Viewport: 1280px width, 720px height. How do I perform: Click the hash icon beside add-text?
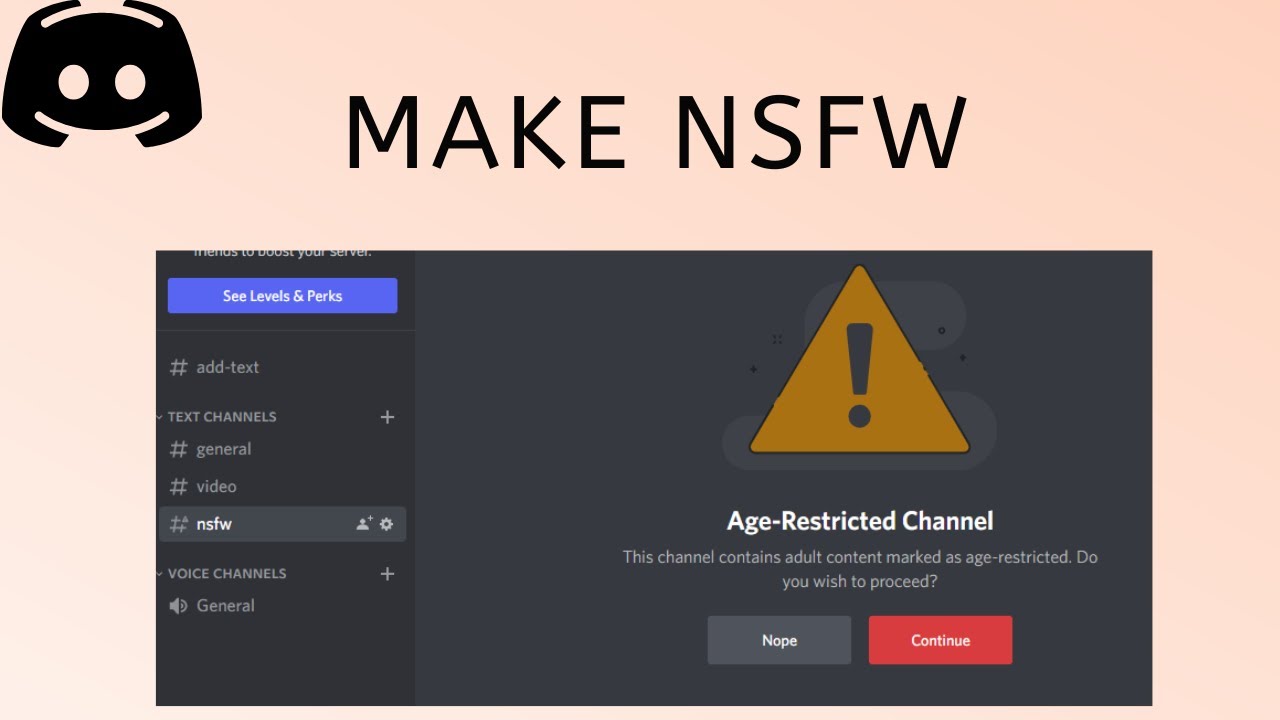(x=179, y=367)
